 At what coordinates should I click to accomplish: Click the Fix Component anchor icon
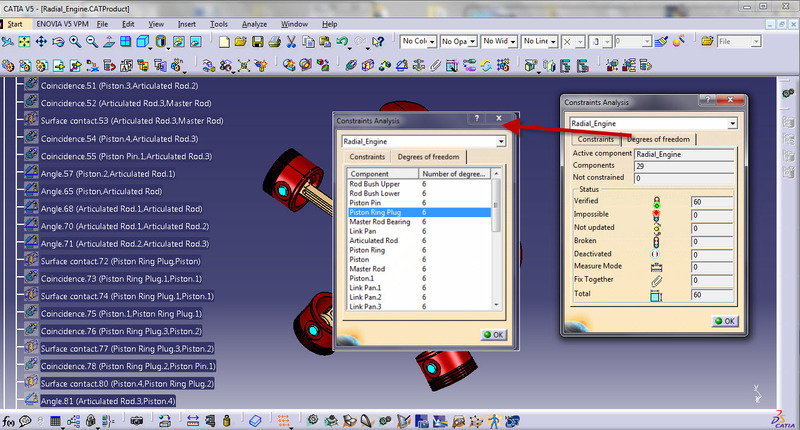point(419,65)
